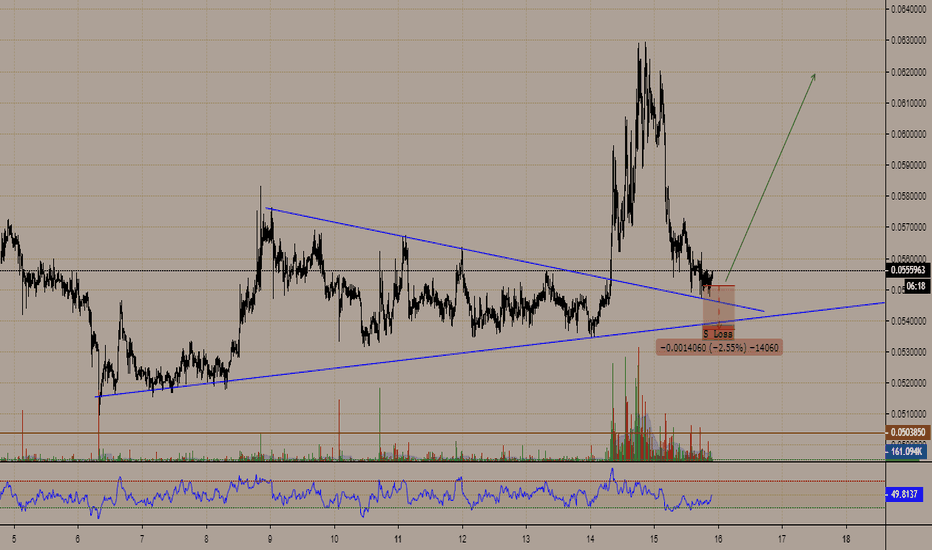932x550 pixels.
Task: Click date 7 on the time axis
Action: click(142, 539)
